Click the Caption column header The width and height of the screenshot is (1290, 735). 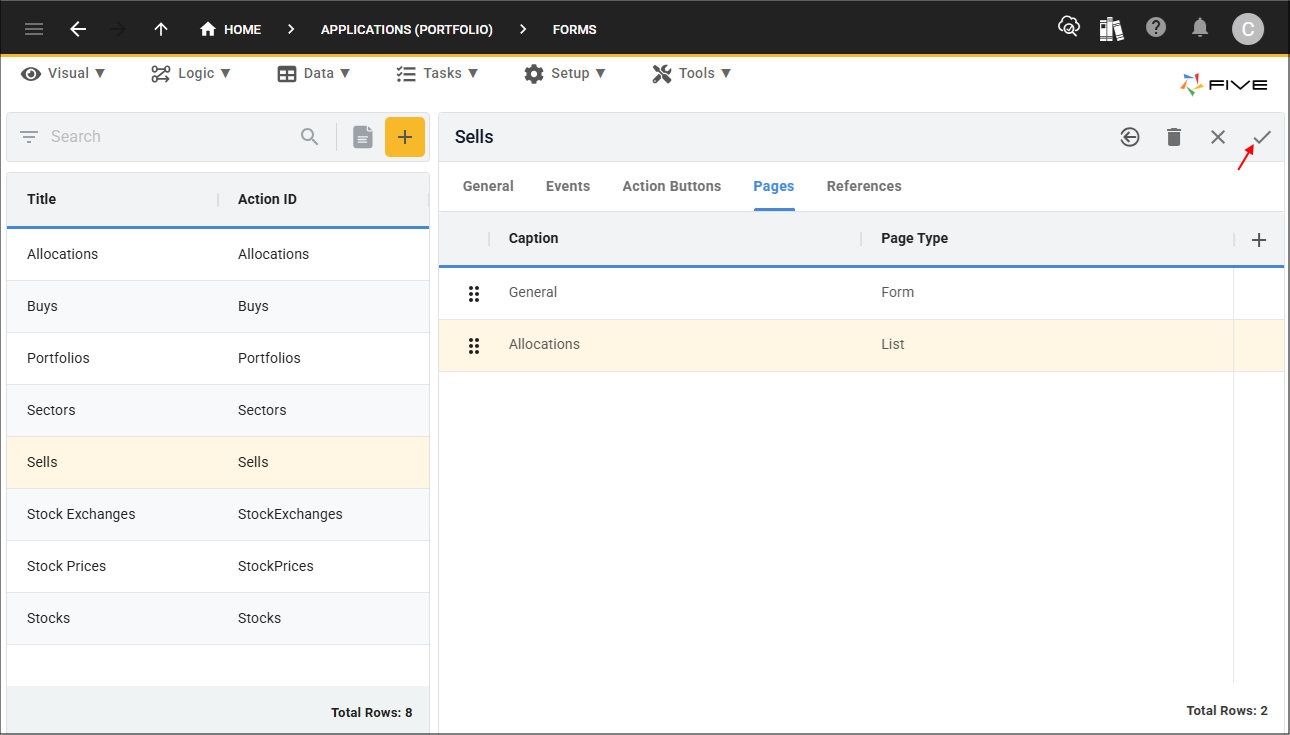click(534, 238)
